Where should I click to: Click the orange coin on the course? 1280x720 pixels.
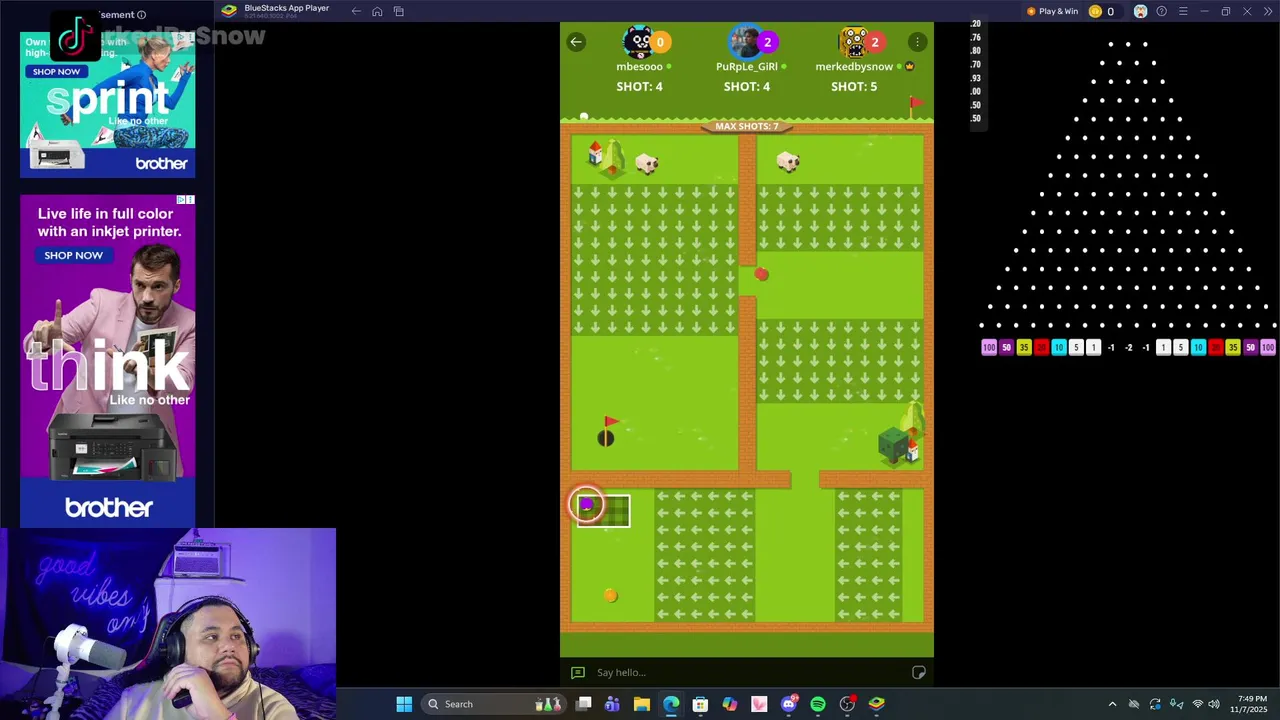tap(611, 596)
